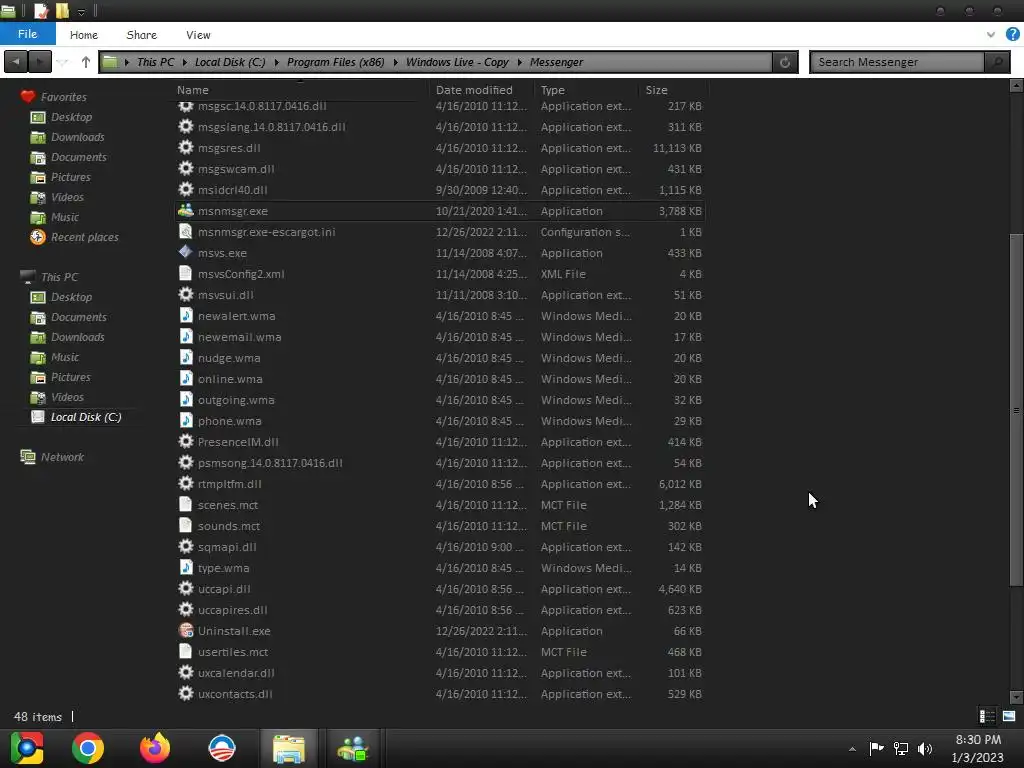Open Downloads under Favorites
Screen dimensions: 1024x768
[78, 137]
